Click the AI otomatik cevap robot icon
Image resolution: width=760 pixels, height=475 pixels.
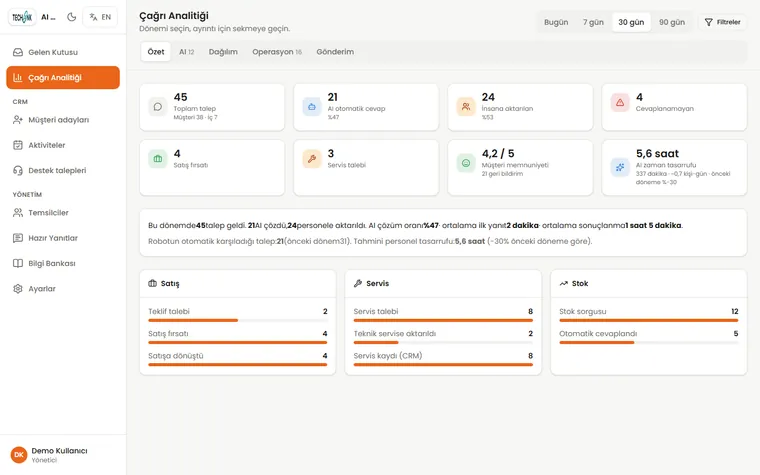312,107
